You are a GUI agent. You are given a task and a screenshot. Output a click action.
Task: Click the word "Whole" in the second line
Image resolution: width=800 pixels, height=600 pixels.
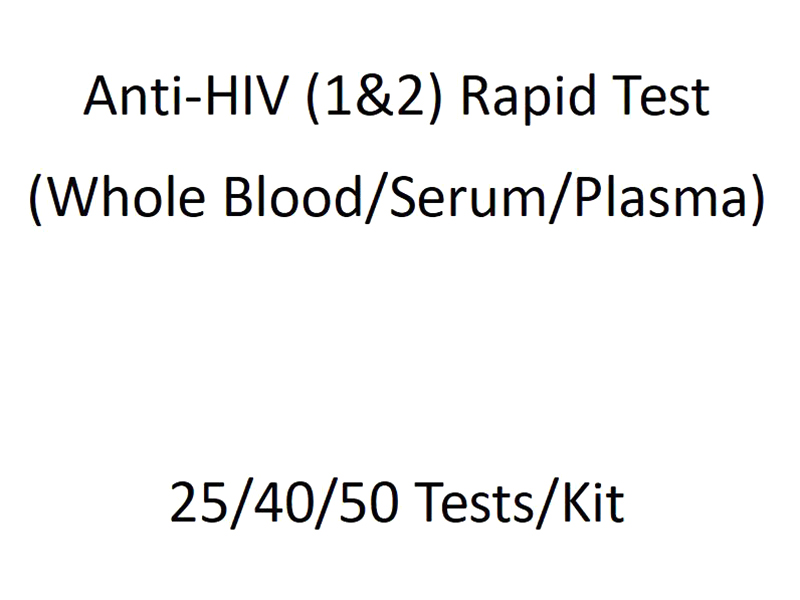pyautogui.click(x=128, y=197)
